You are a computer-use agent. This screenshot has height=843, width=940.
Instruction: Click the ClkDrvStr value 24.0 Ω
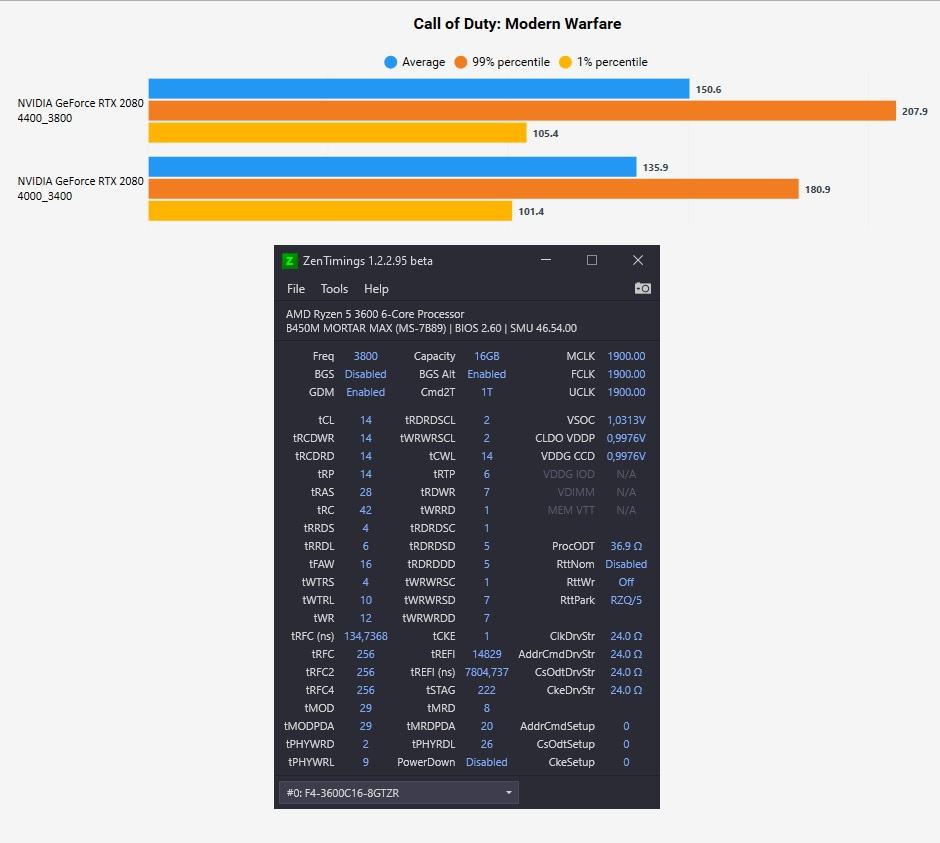(626, 636)
